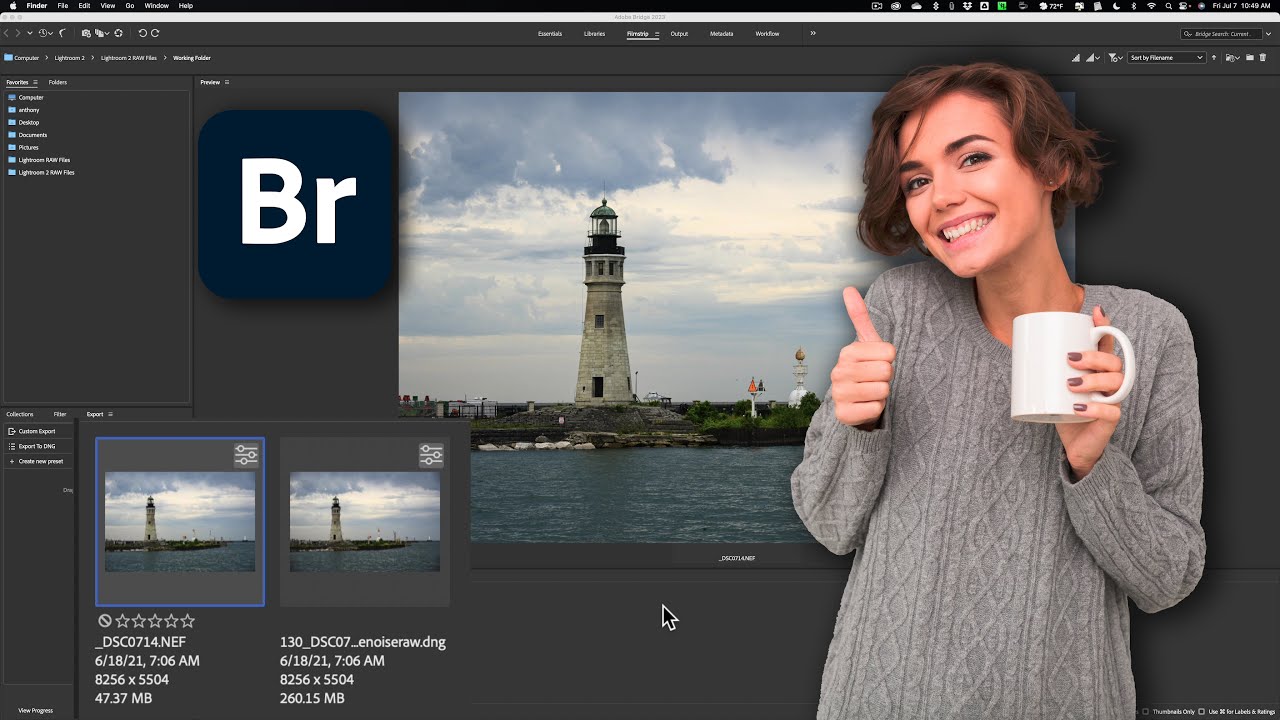Open the File menu

tap(63, 6)
